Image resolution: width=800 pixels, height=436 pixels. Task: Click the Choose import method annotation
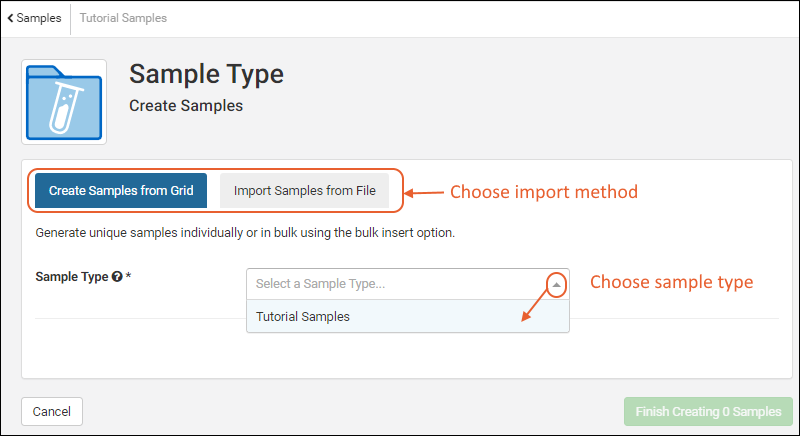pyautogui.click(x=543, y=191)
